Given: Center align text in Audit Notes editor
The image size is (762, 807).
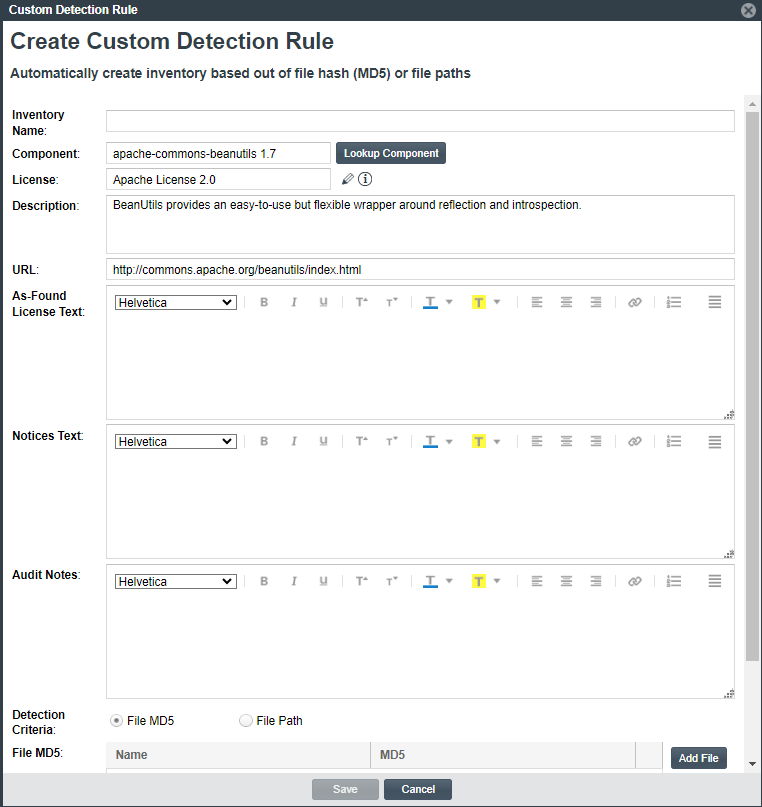Looking at the screenshot, I should click(566, 581).
